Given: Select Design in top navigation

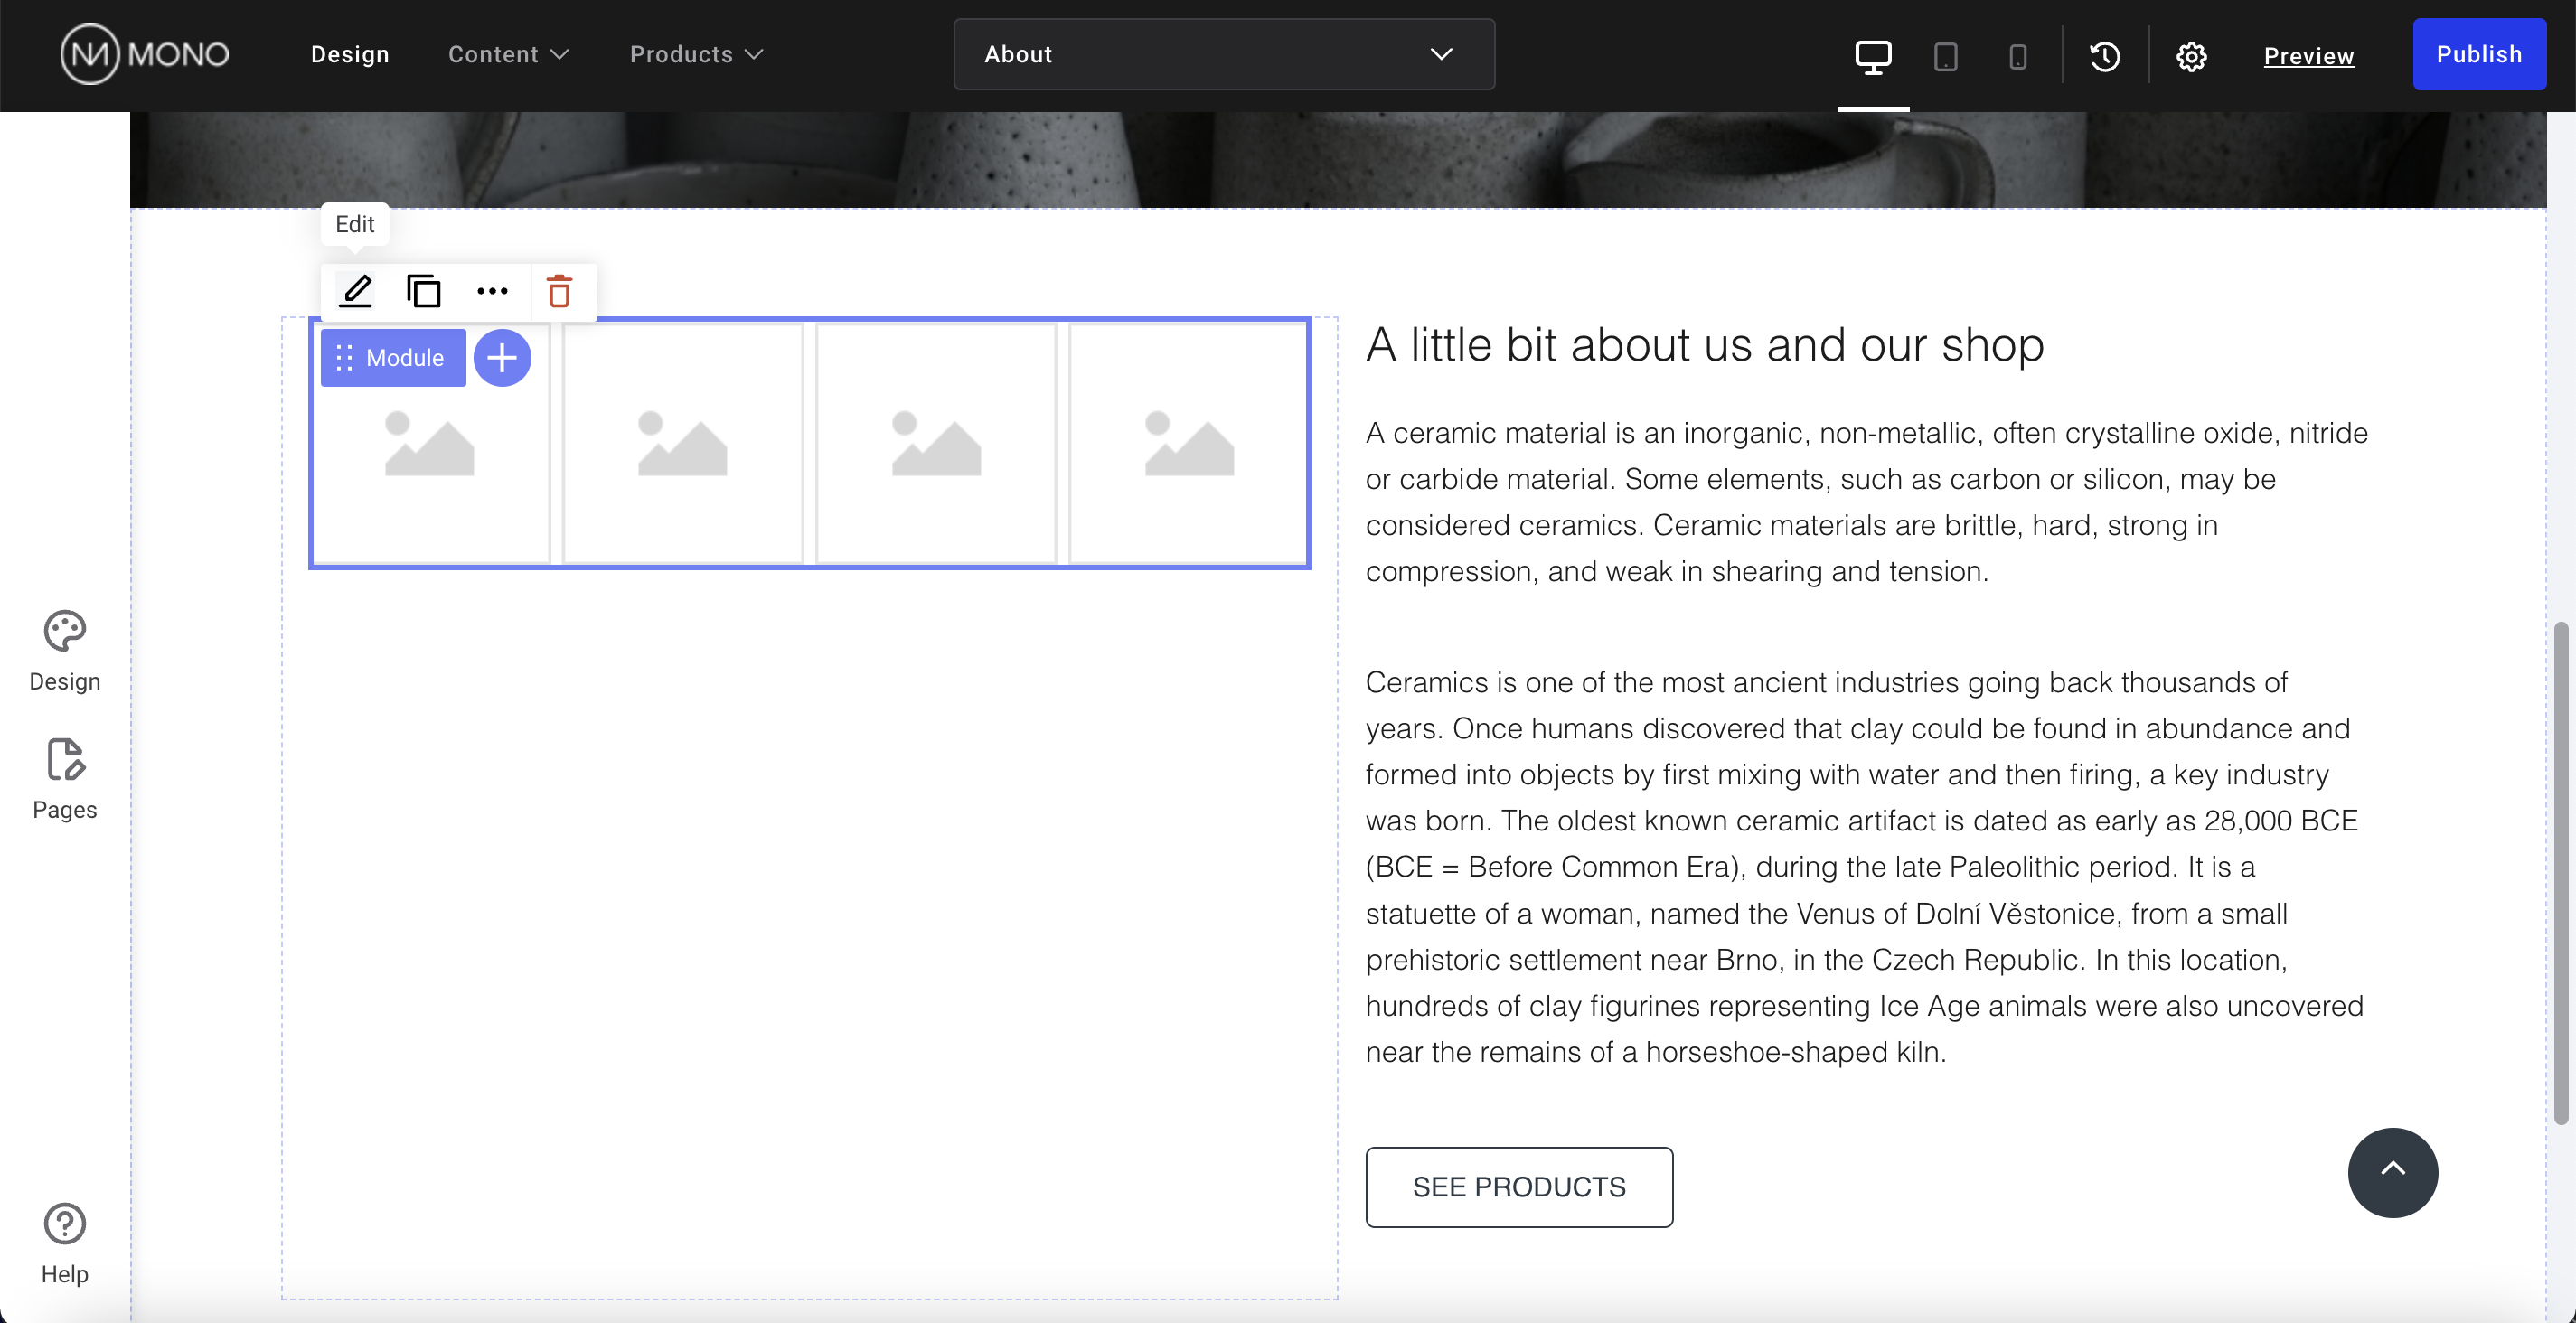Looking at the screenshot, I should tap(350, 54).
